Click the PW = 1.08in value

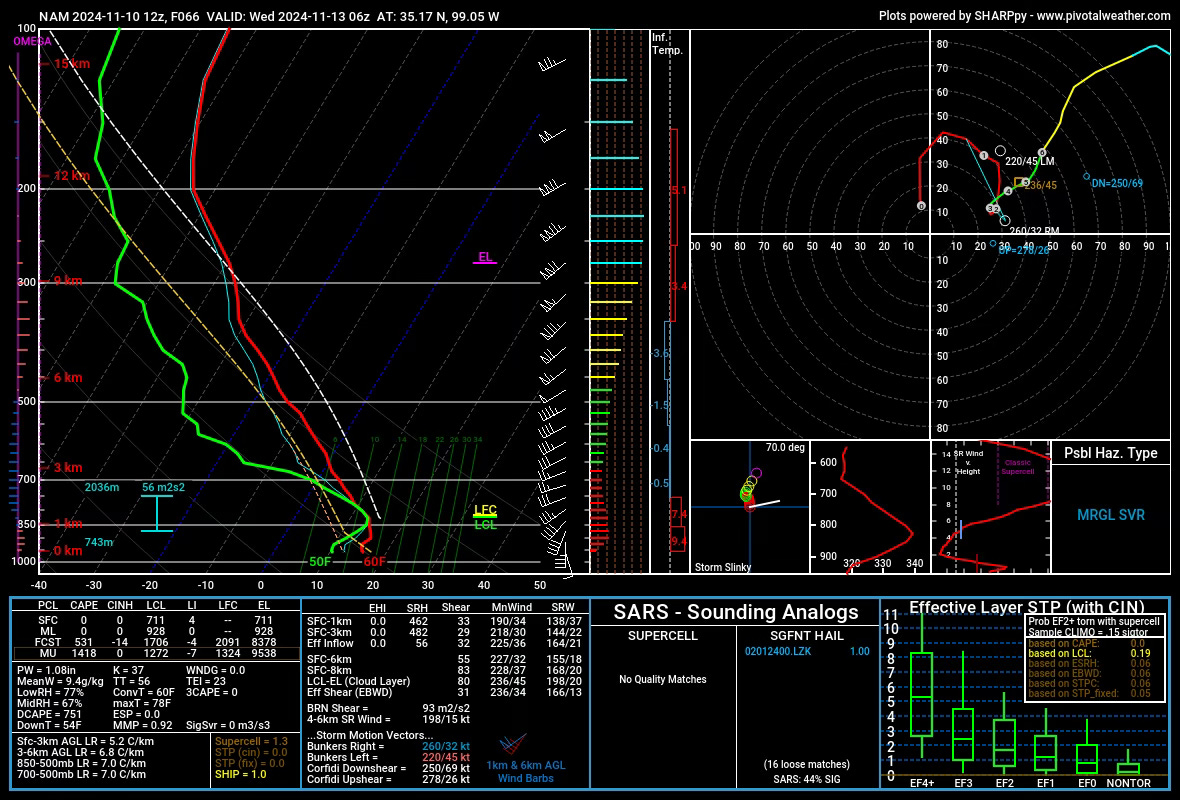point(46,670)
